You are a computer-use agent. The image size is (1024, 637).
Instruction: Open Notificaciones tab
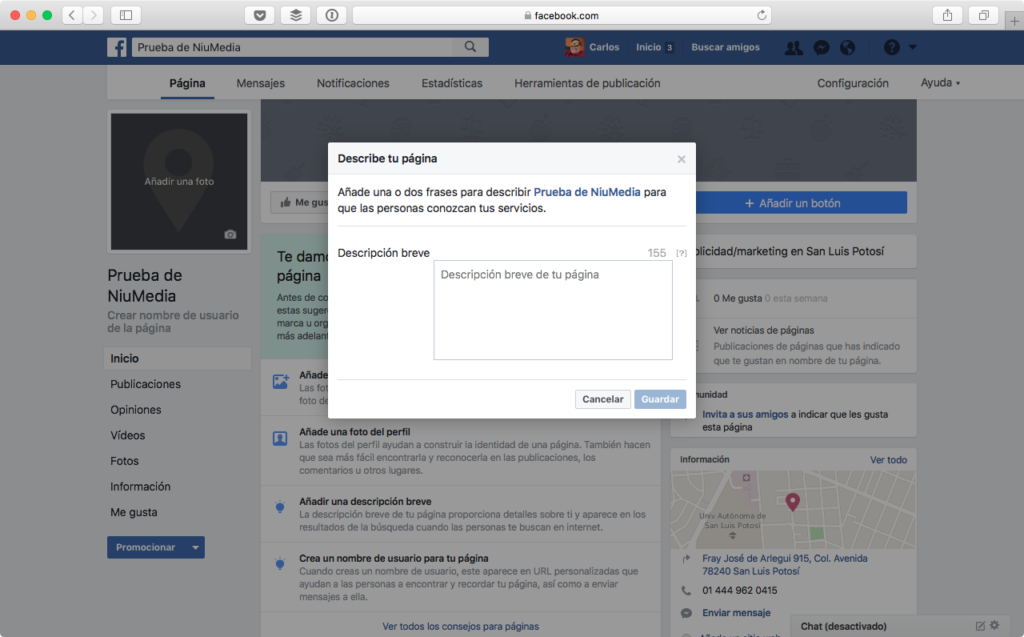(353, 83)
